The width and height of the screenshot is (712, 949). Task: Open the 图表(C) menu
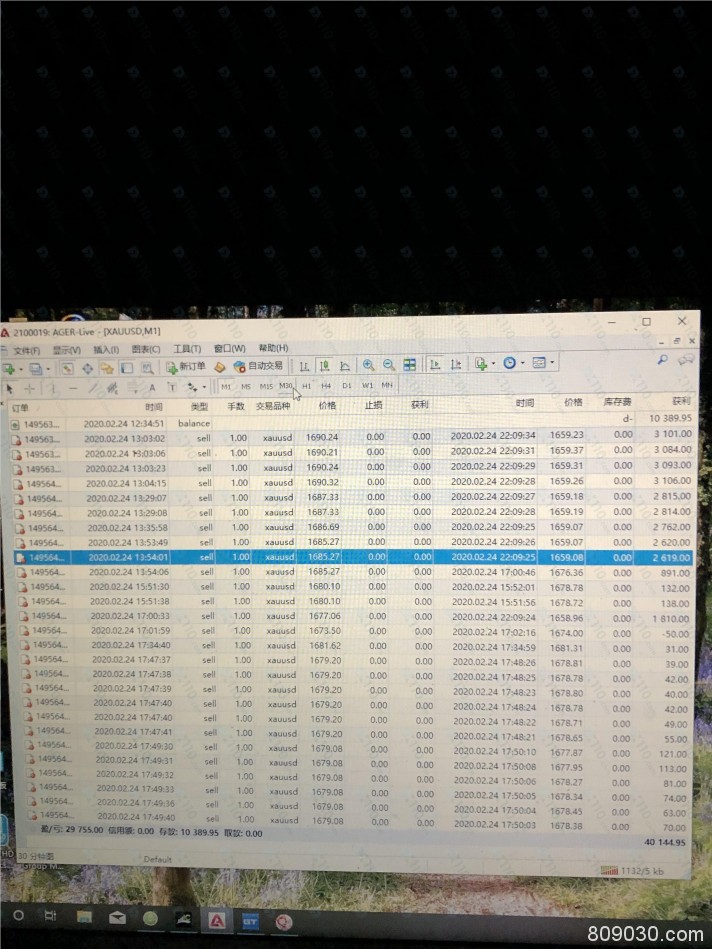click(145, 349)
